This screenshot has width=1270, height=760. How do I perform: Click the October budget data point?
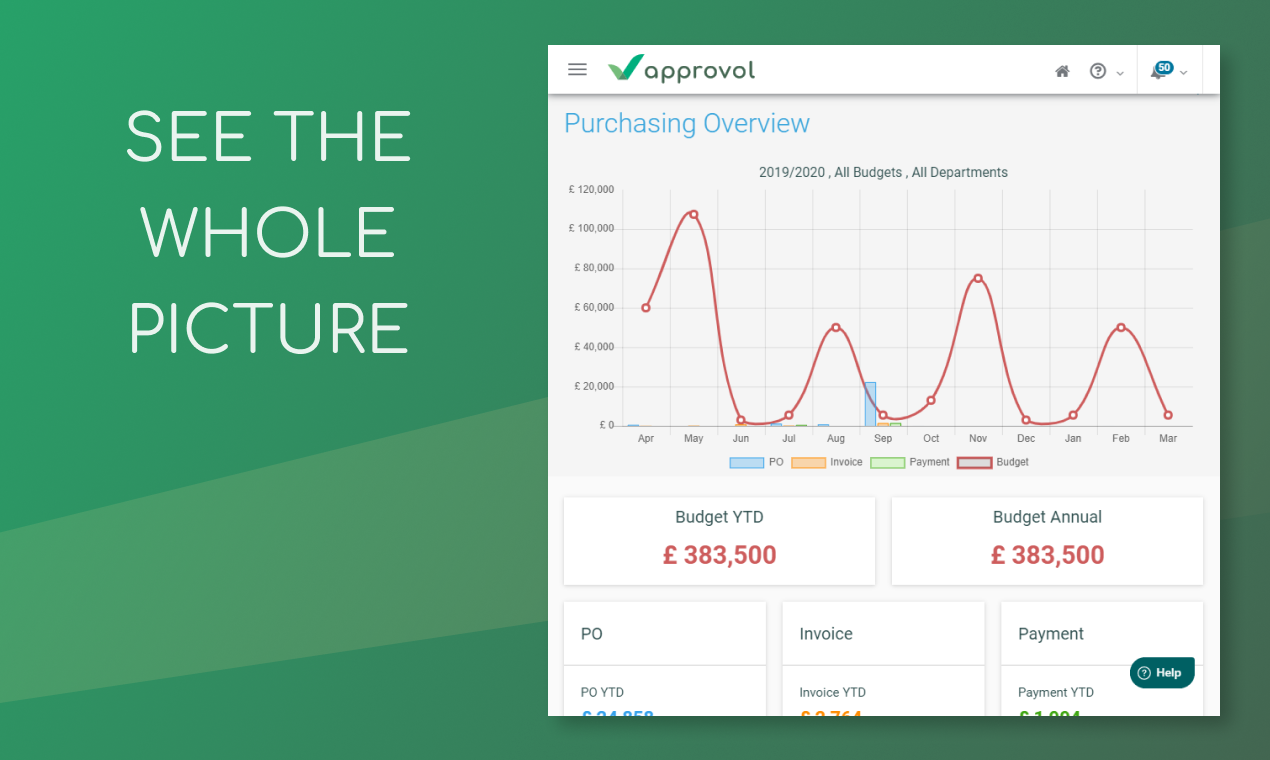click(931, 401)
